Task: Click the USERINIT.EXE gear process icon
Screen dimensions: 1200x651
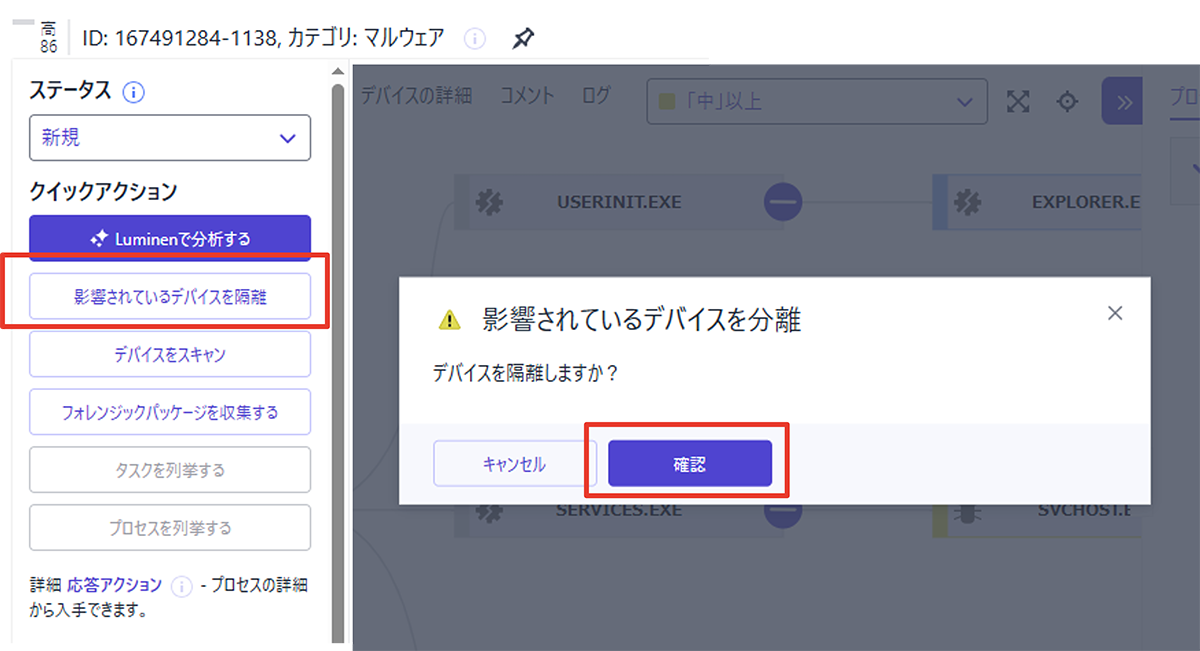Action: coord(489,202)
